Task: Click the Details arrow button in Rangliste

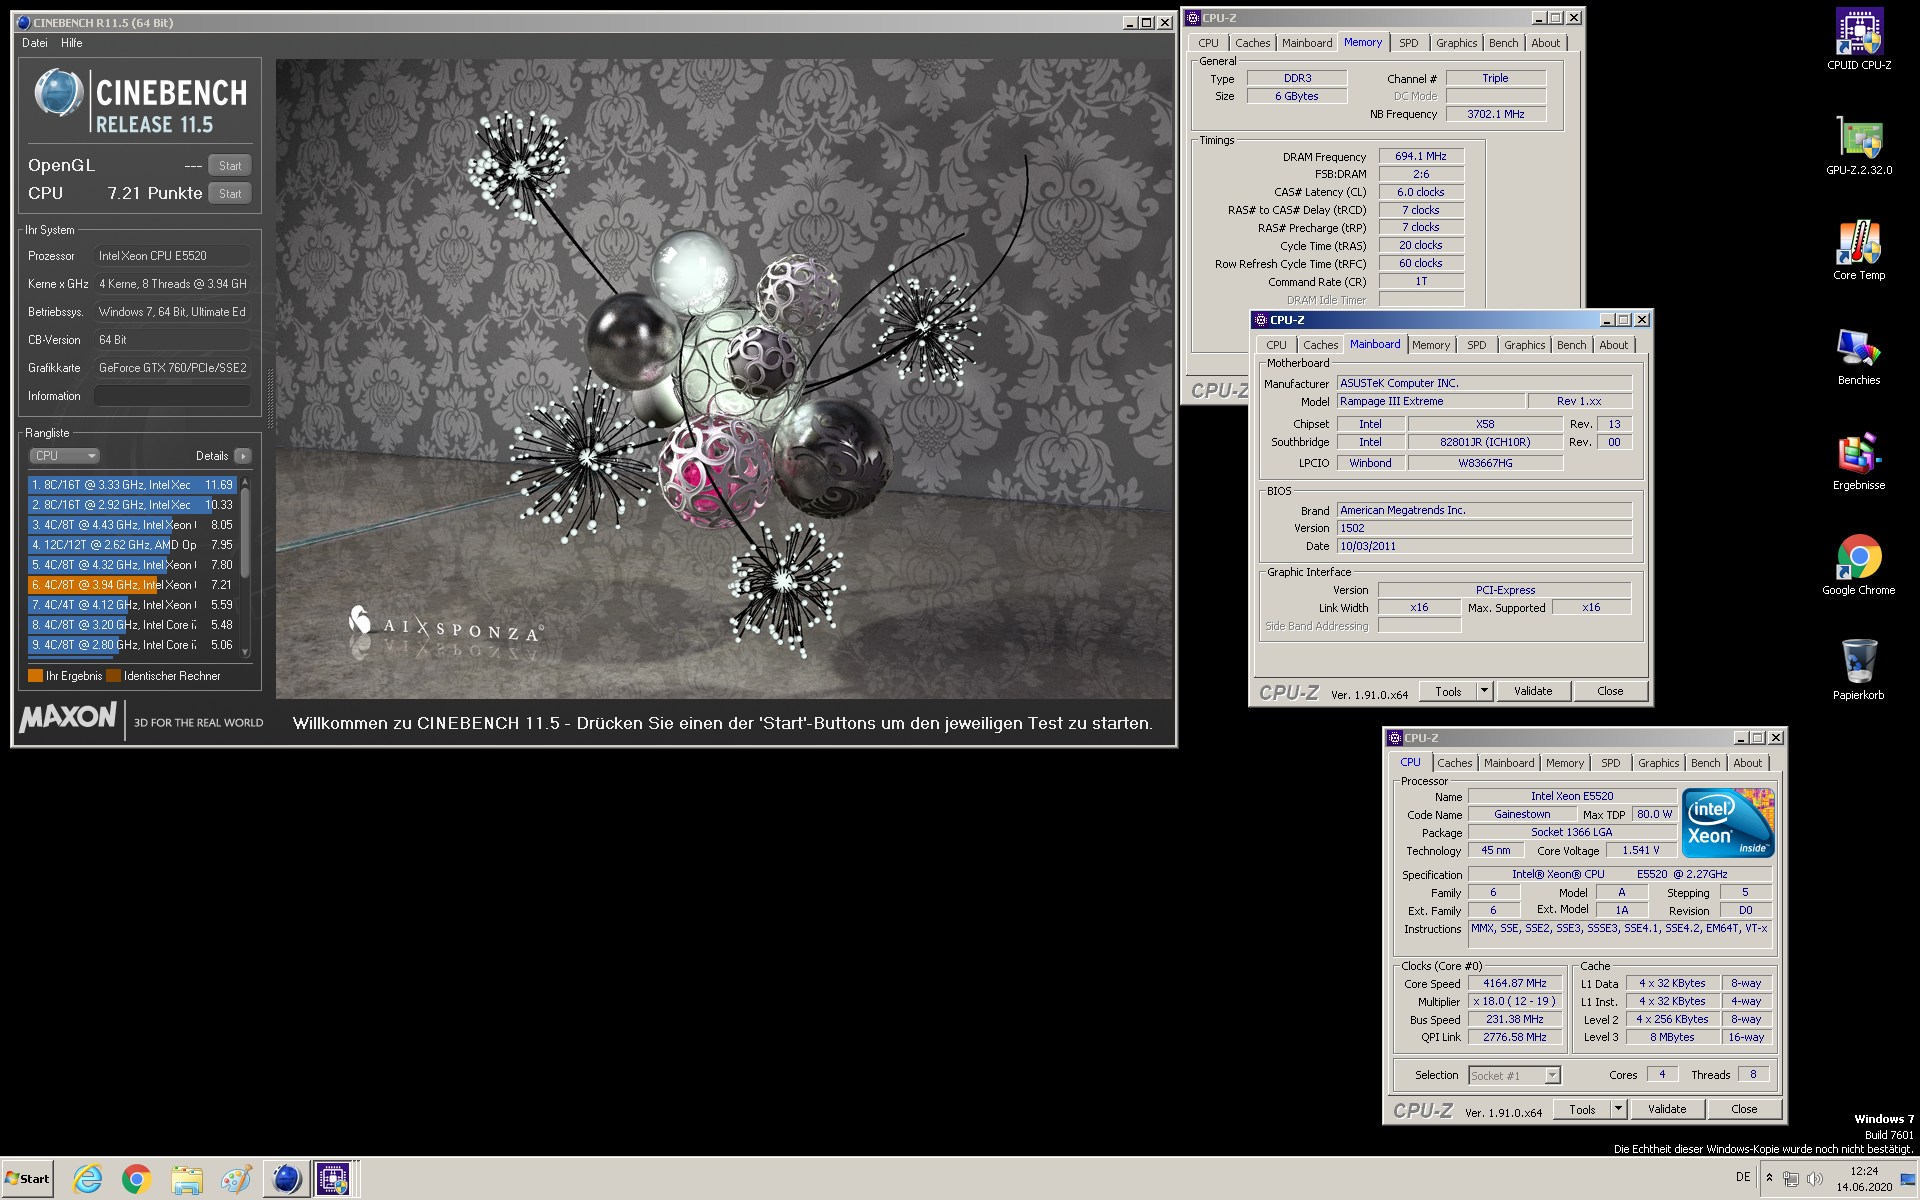Action: tap(242, 456)
